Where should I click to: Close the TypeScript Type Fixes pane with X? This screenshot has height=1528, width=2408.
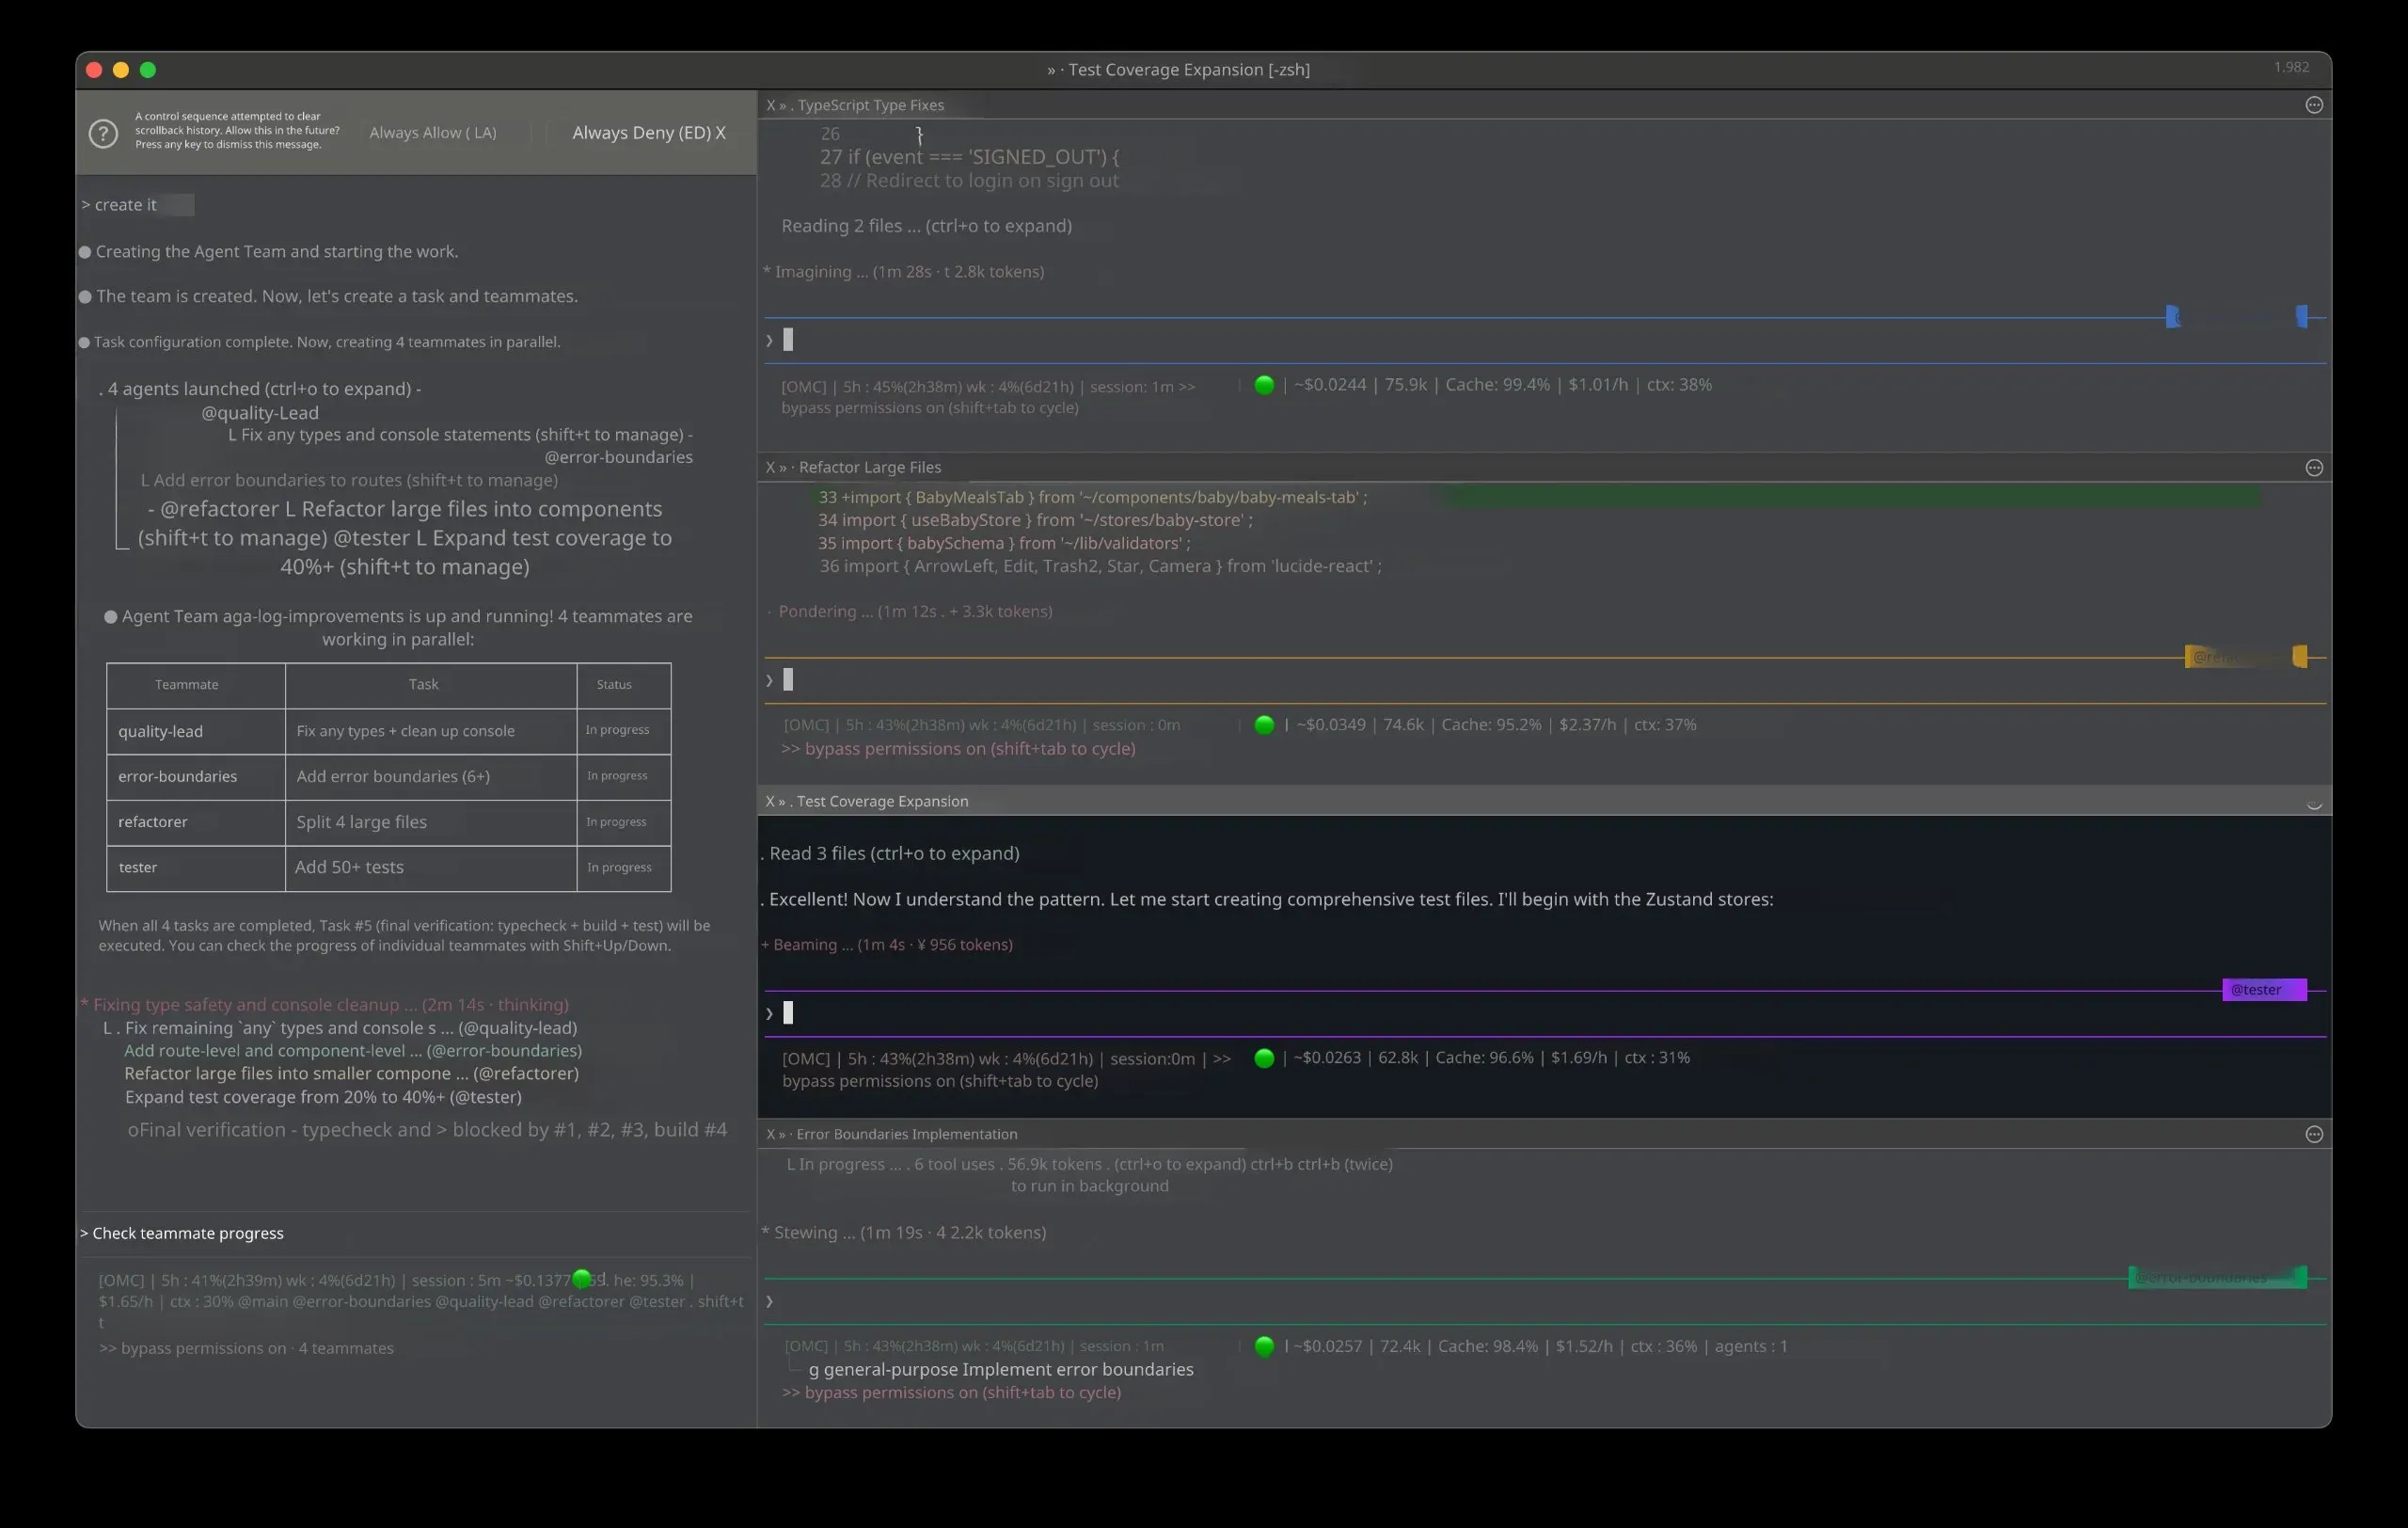click(x=770, y=105)
